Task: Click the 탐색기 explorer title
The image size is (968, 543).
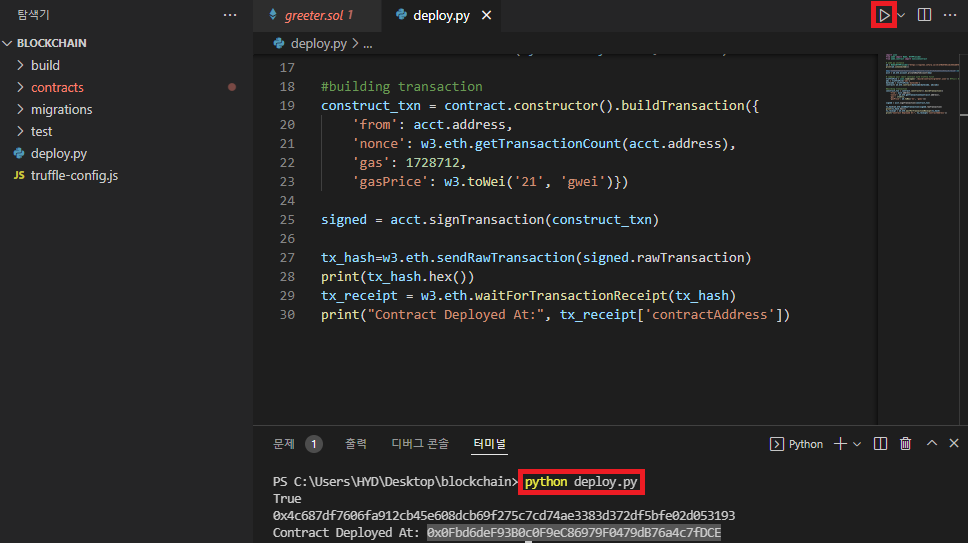Action: tap(33, 15)
